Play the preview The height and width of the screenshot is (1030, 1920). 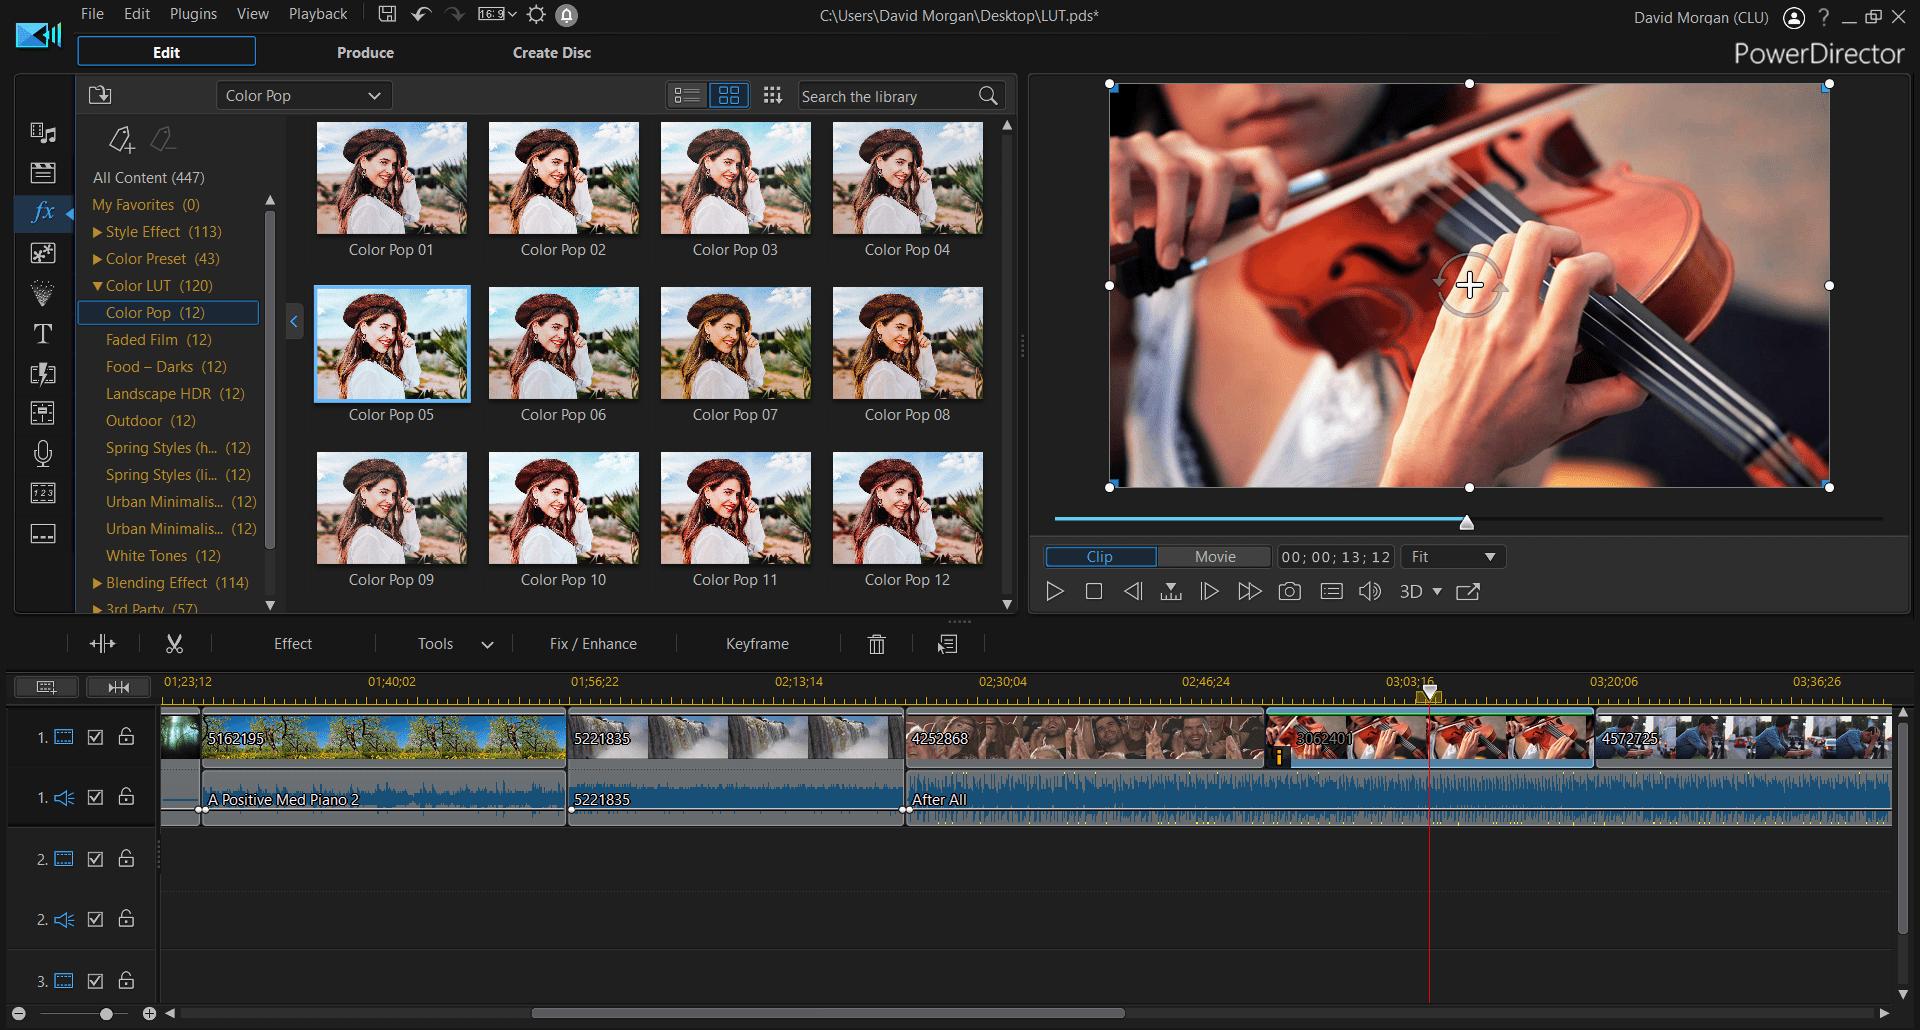point(1054,592)
